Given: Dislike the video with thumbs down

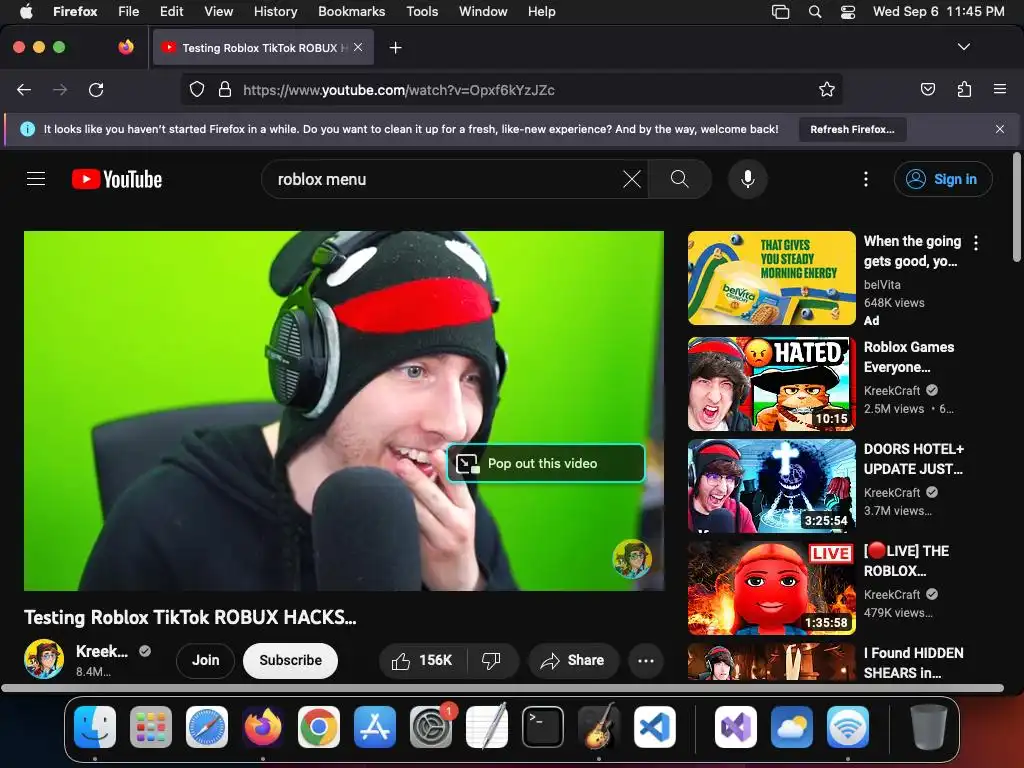Looking at the screenshot, I should [x=491, y=661].
